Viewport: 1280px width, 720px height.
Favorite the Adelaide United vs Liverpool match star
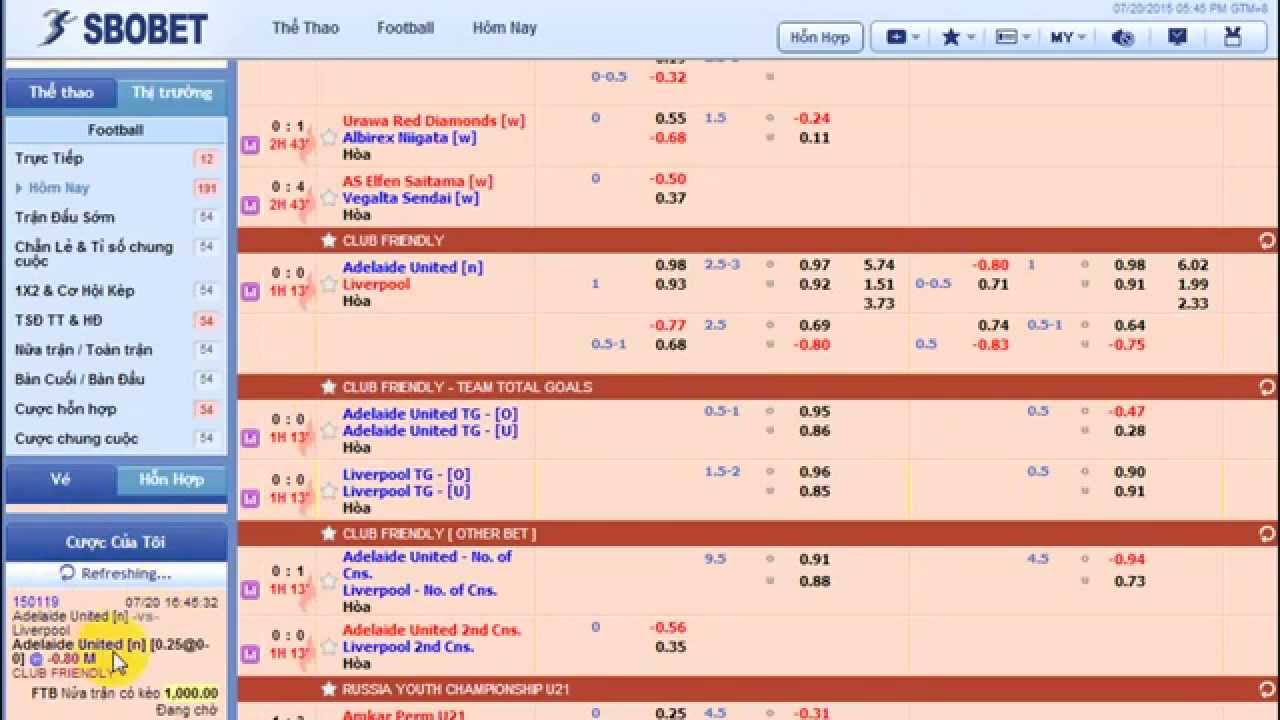[329, 284]
